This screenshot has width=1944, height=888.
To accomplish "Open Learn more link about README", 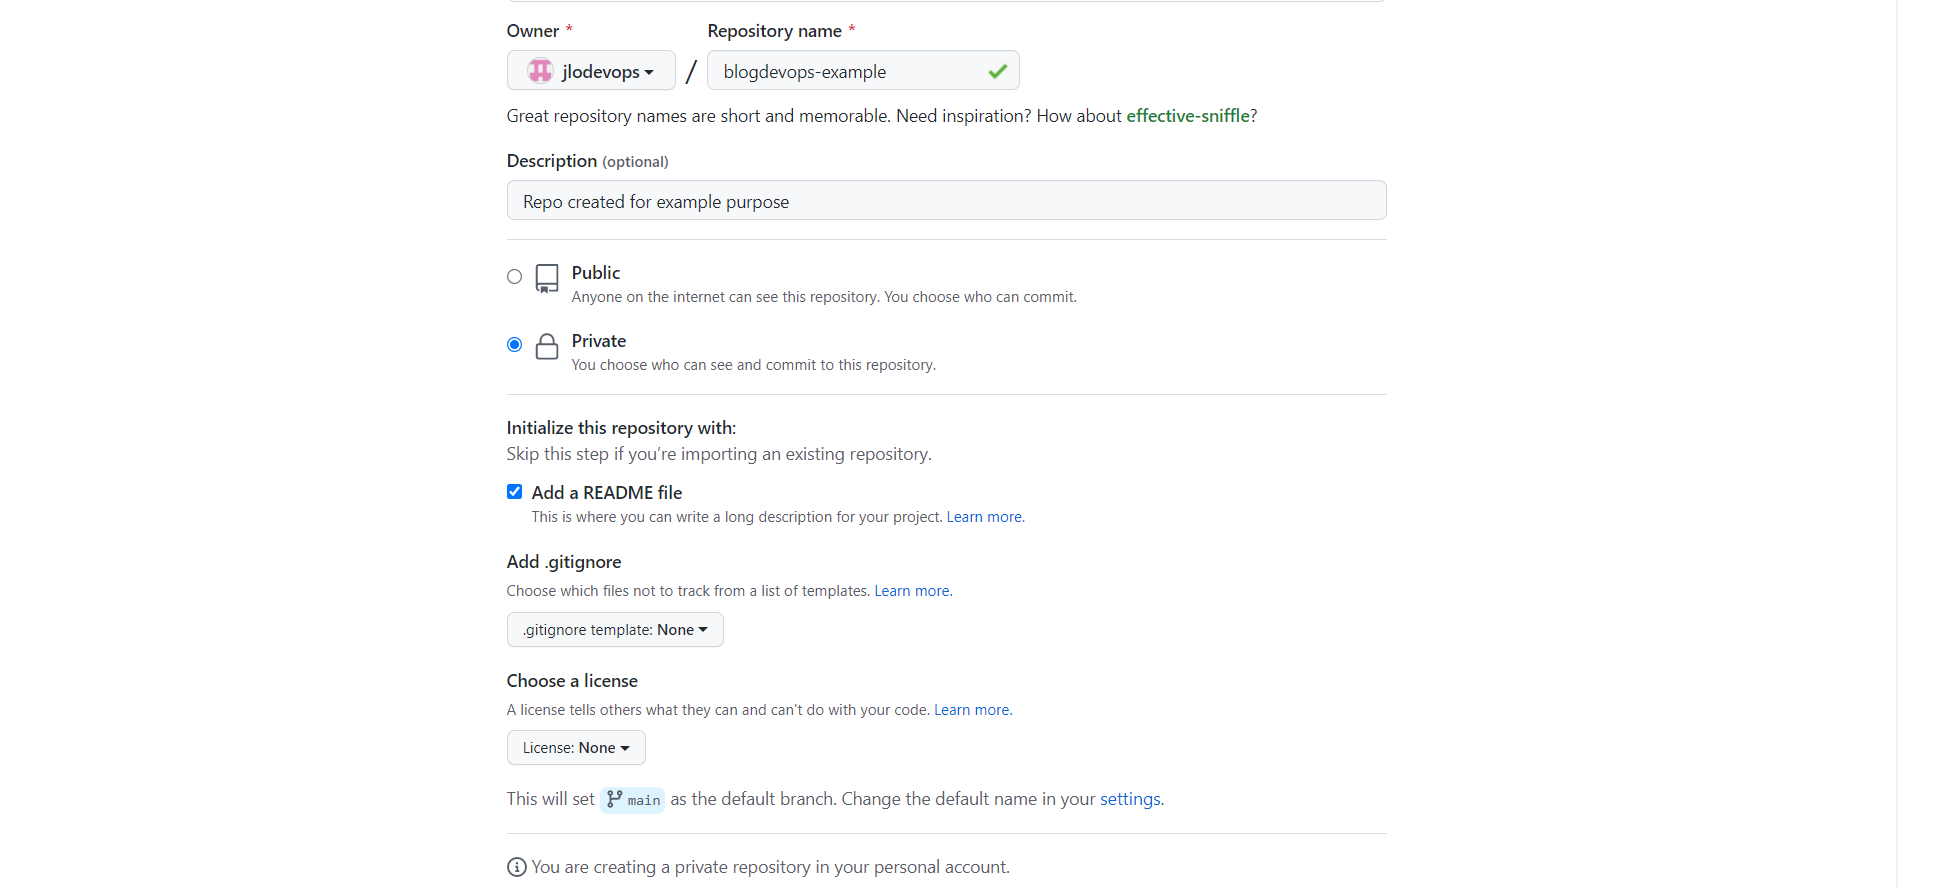I will [984, 517].
